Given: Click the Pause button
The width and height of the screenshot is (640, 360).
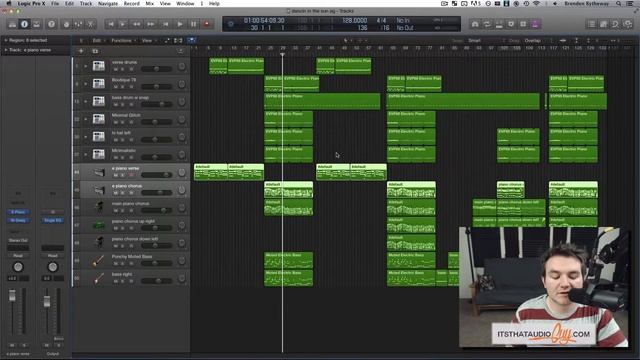Looking at the screenshot, I should [x=193, y=24].
